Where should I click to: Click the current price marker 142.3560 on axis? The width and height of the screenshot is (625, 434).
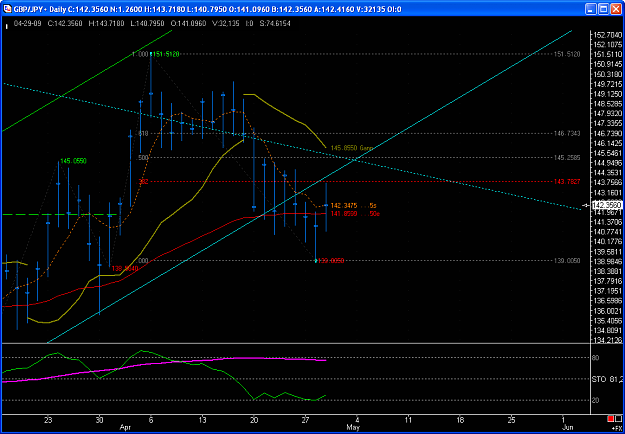click(x=607, y=205)
